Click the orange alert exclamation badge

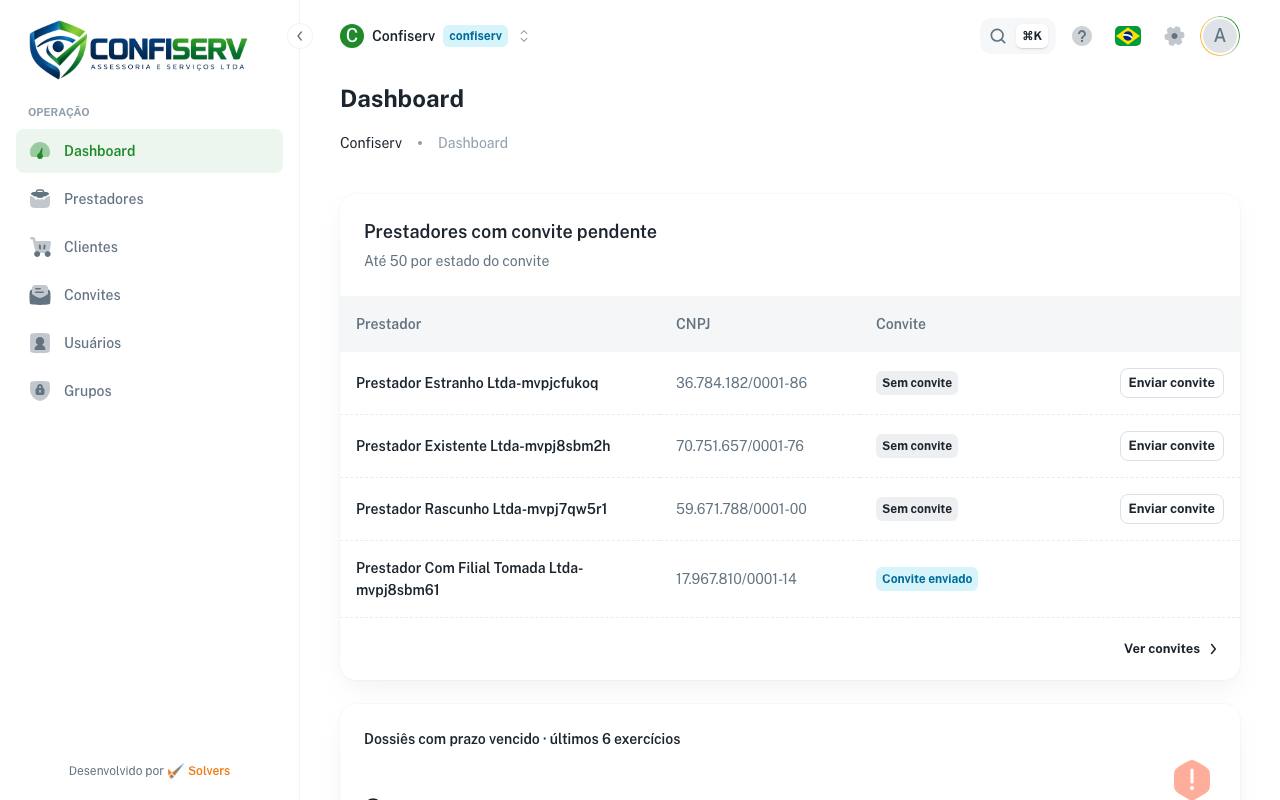point(1191,779)
